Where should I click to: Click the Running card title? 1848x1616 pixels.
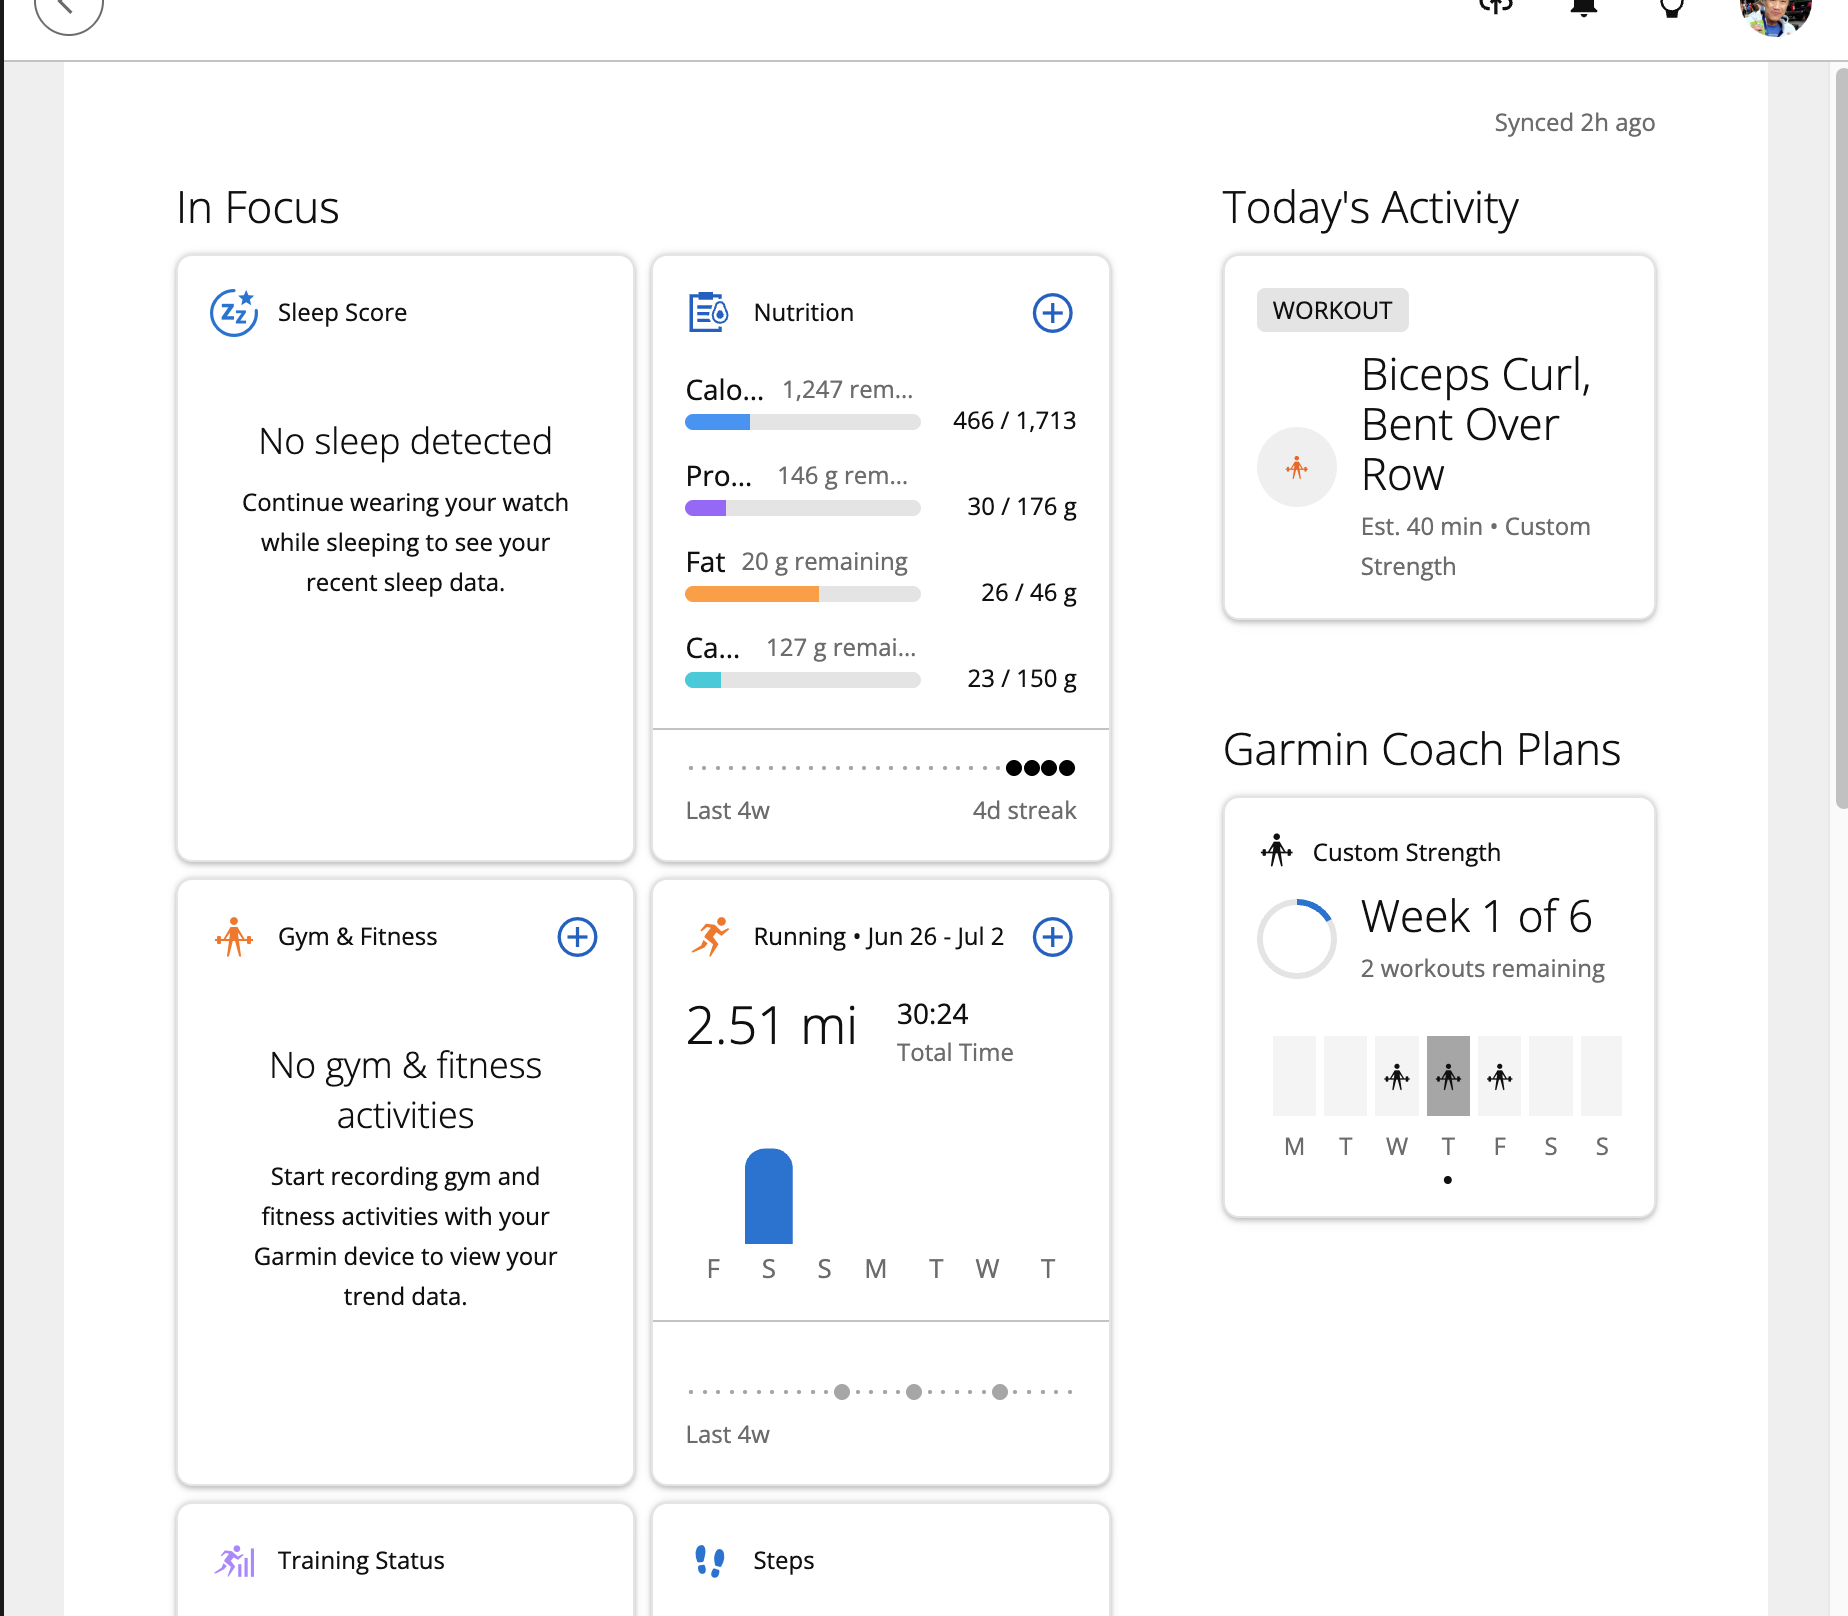point(878,937)
